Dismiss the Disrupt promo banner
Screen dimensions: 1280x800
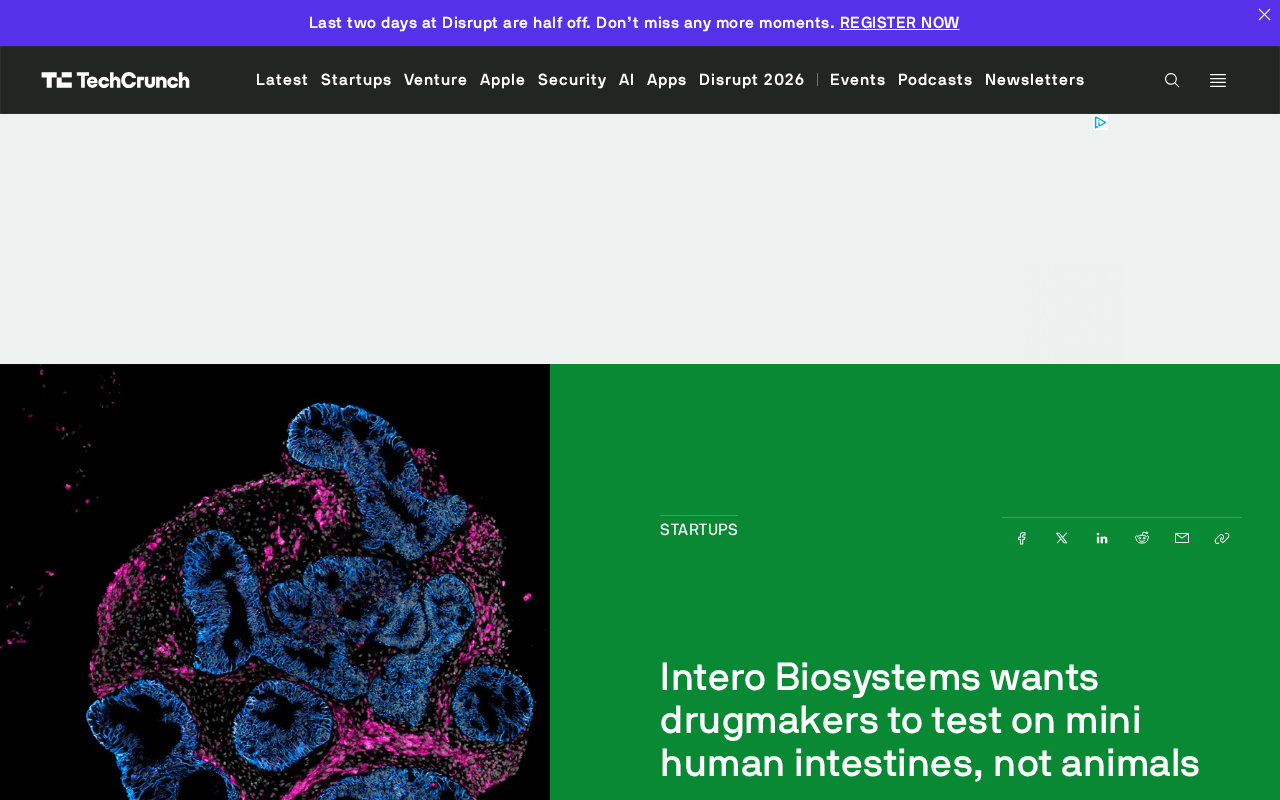coord(1264,14)
